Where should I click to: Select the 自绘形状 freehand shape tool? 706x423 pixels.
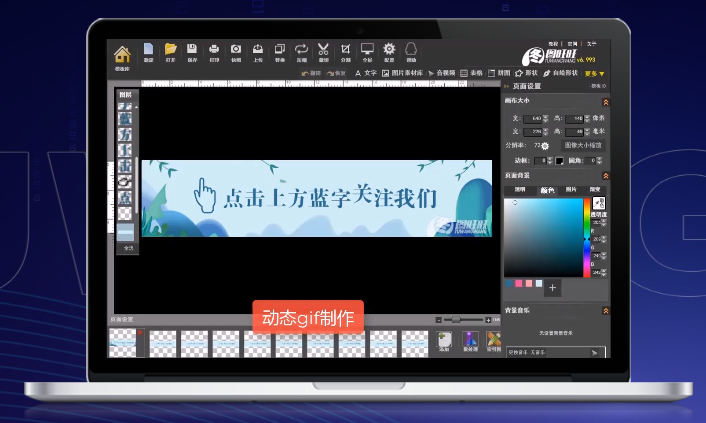point(560,73)
